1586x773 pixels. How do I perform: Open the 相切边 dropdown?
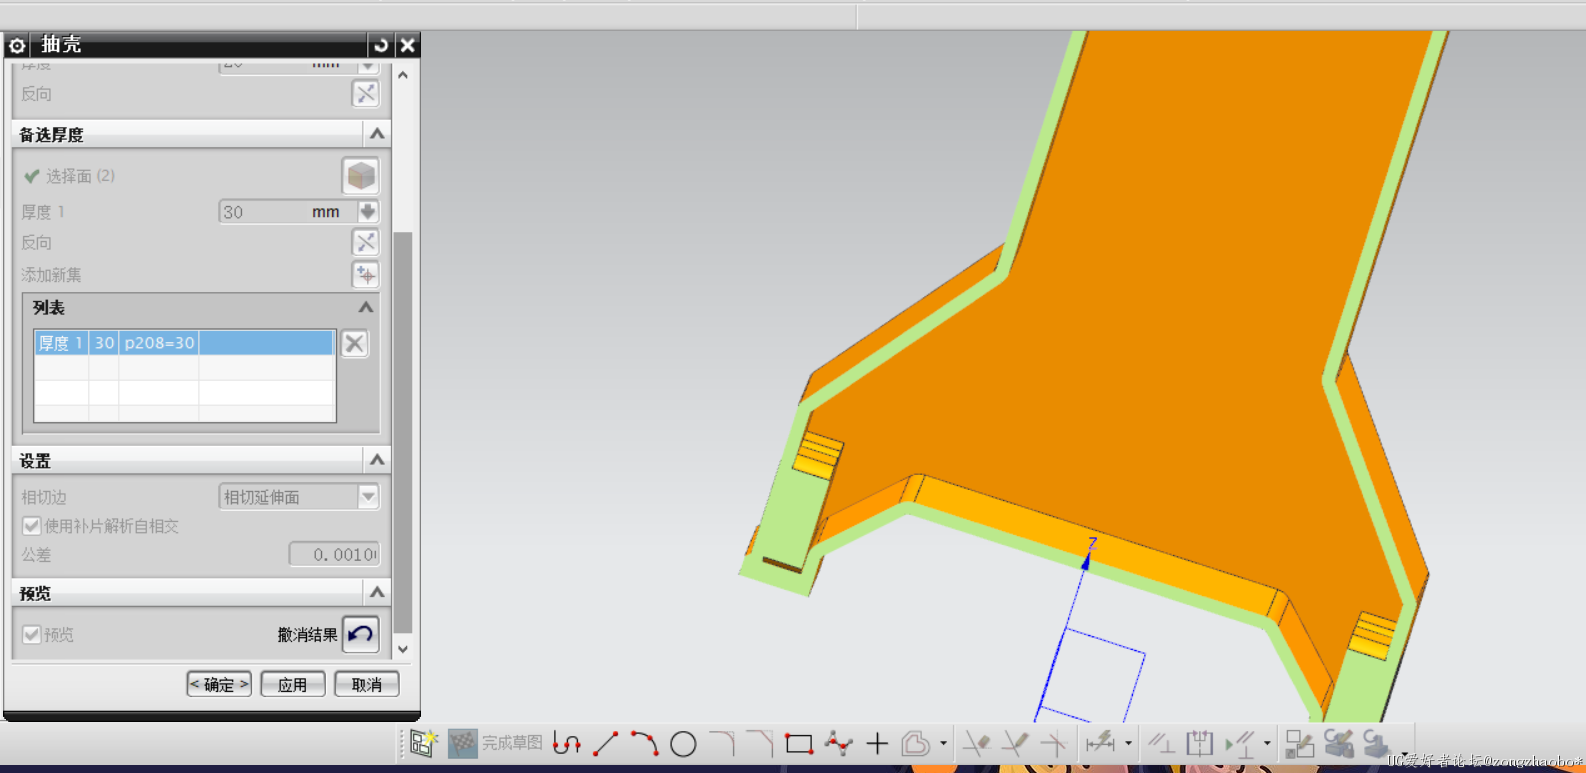299,497
